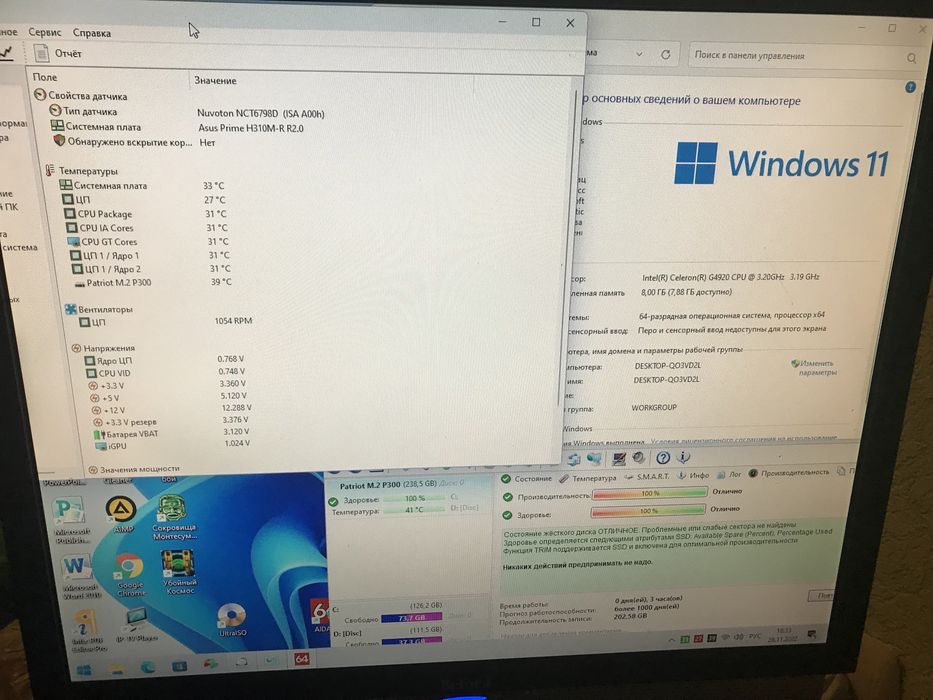Screen dimensions: 933x700
Task: Click the CPU Package temperature row
Action: point(146,214)
